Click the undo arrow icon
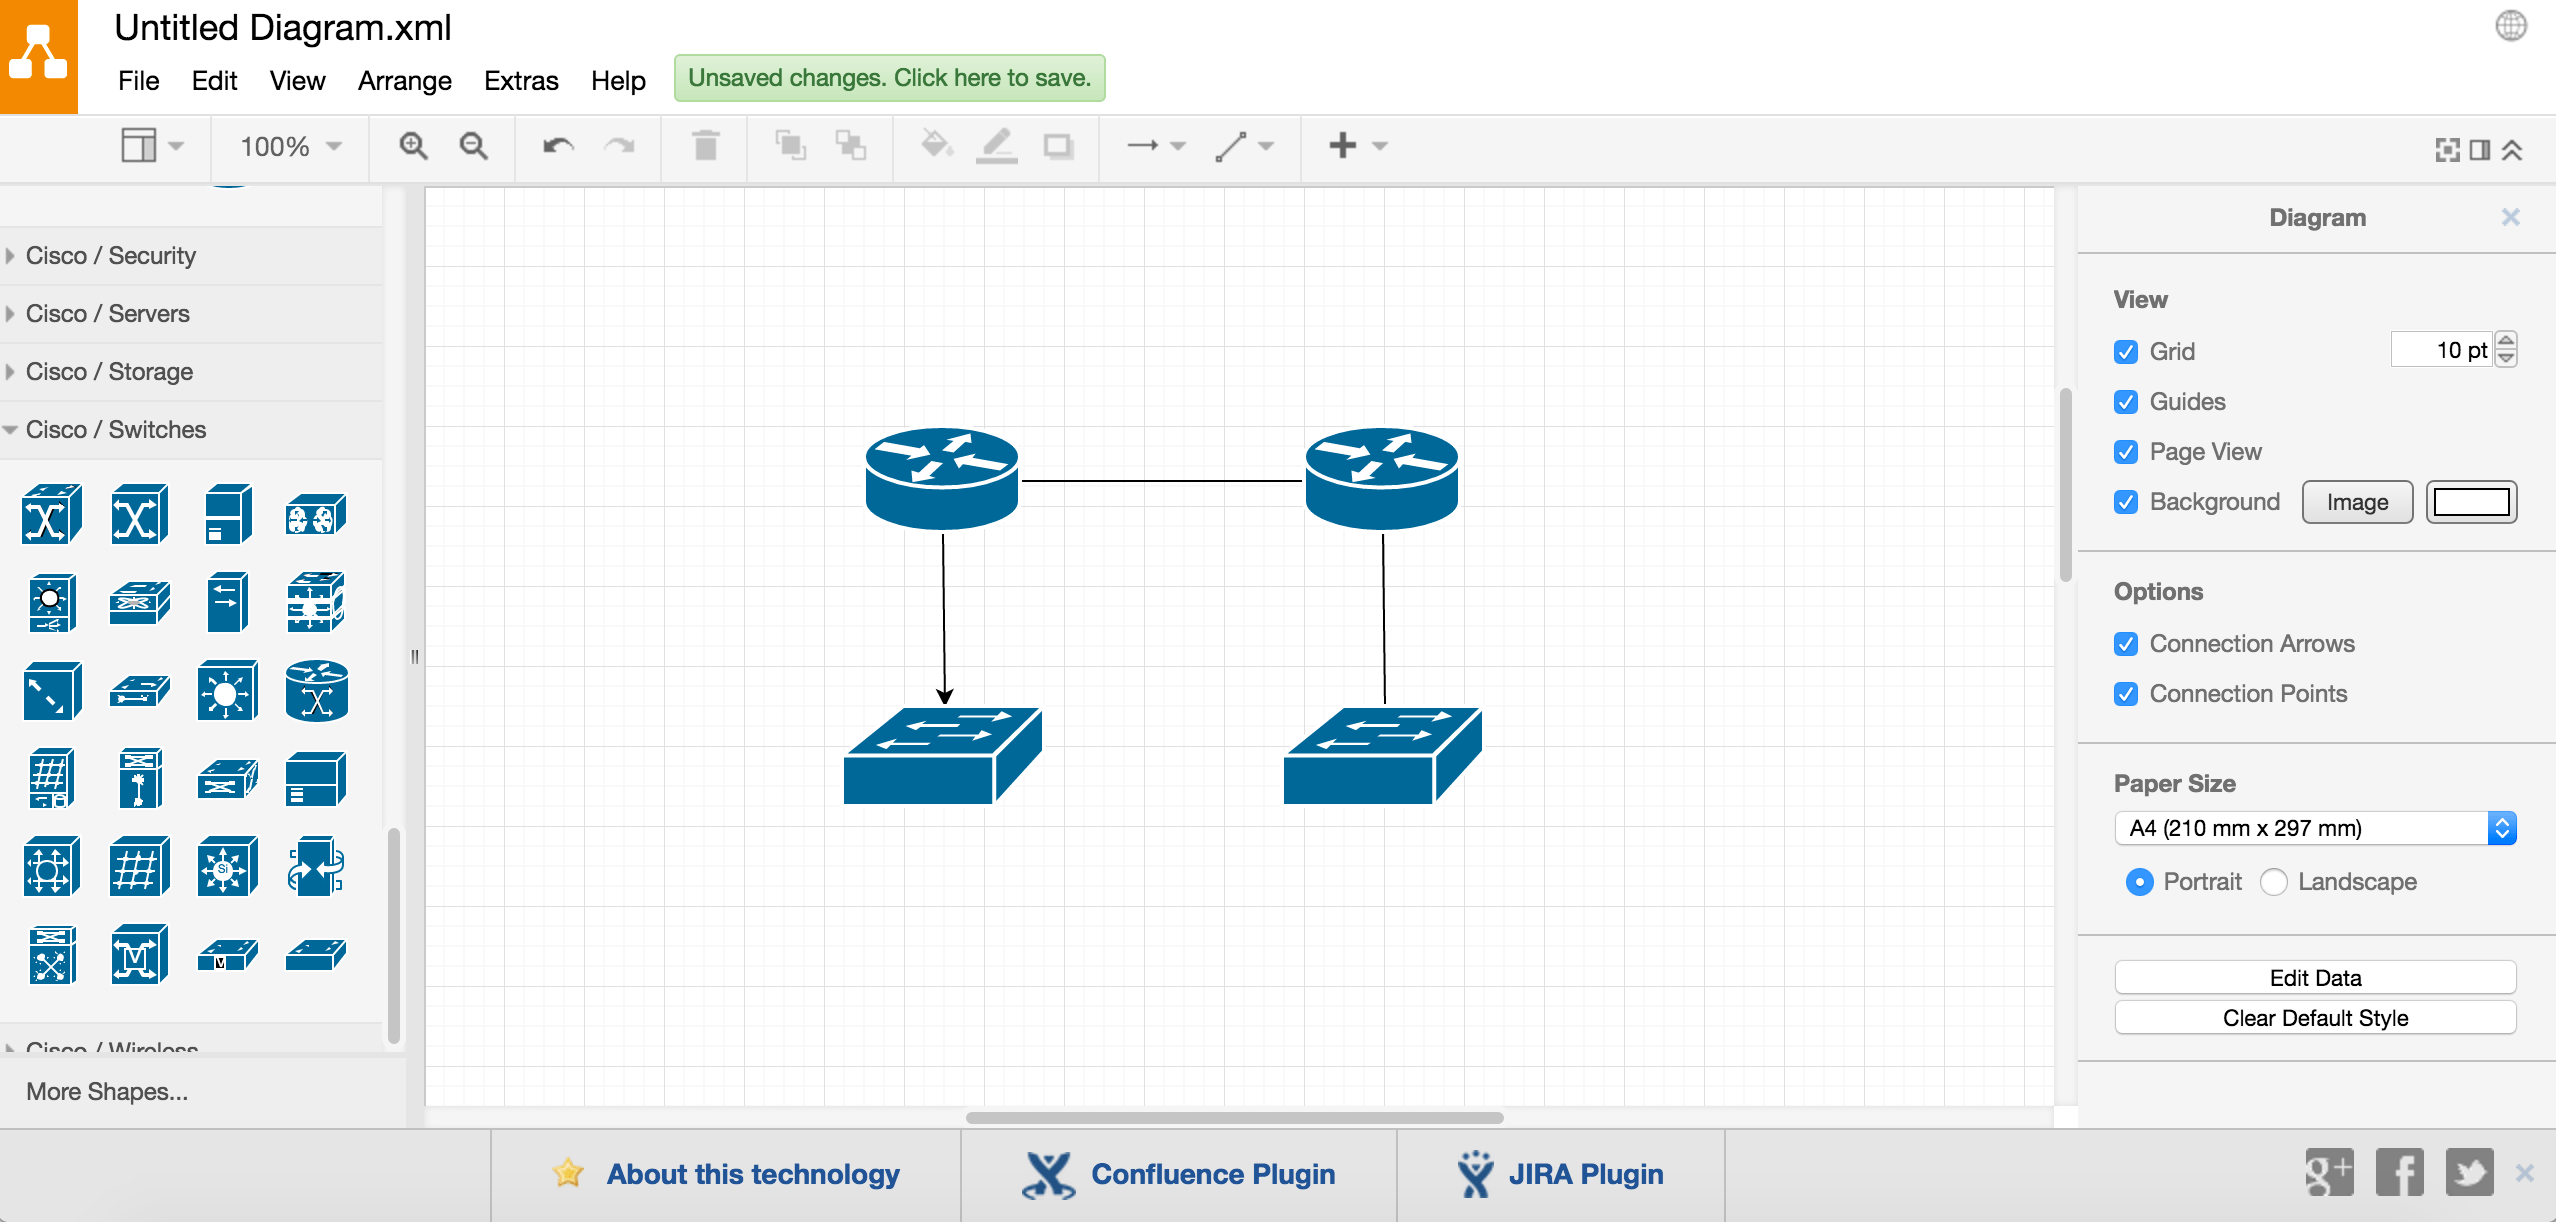 coord(557,146)
